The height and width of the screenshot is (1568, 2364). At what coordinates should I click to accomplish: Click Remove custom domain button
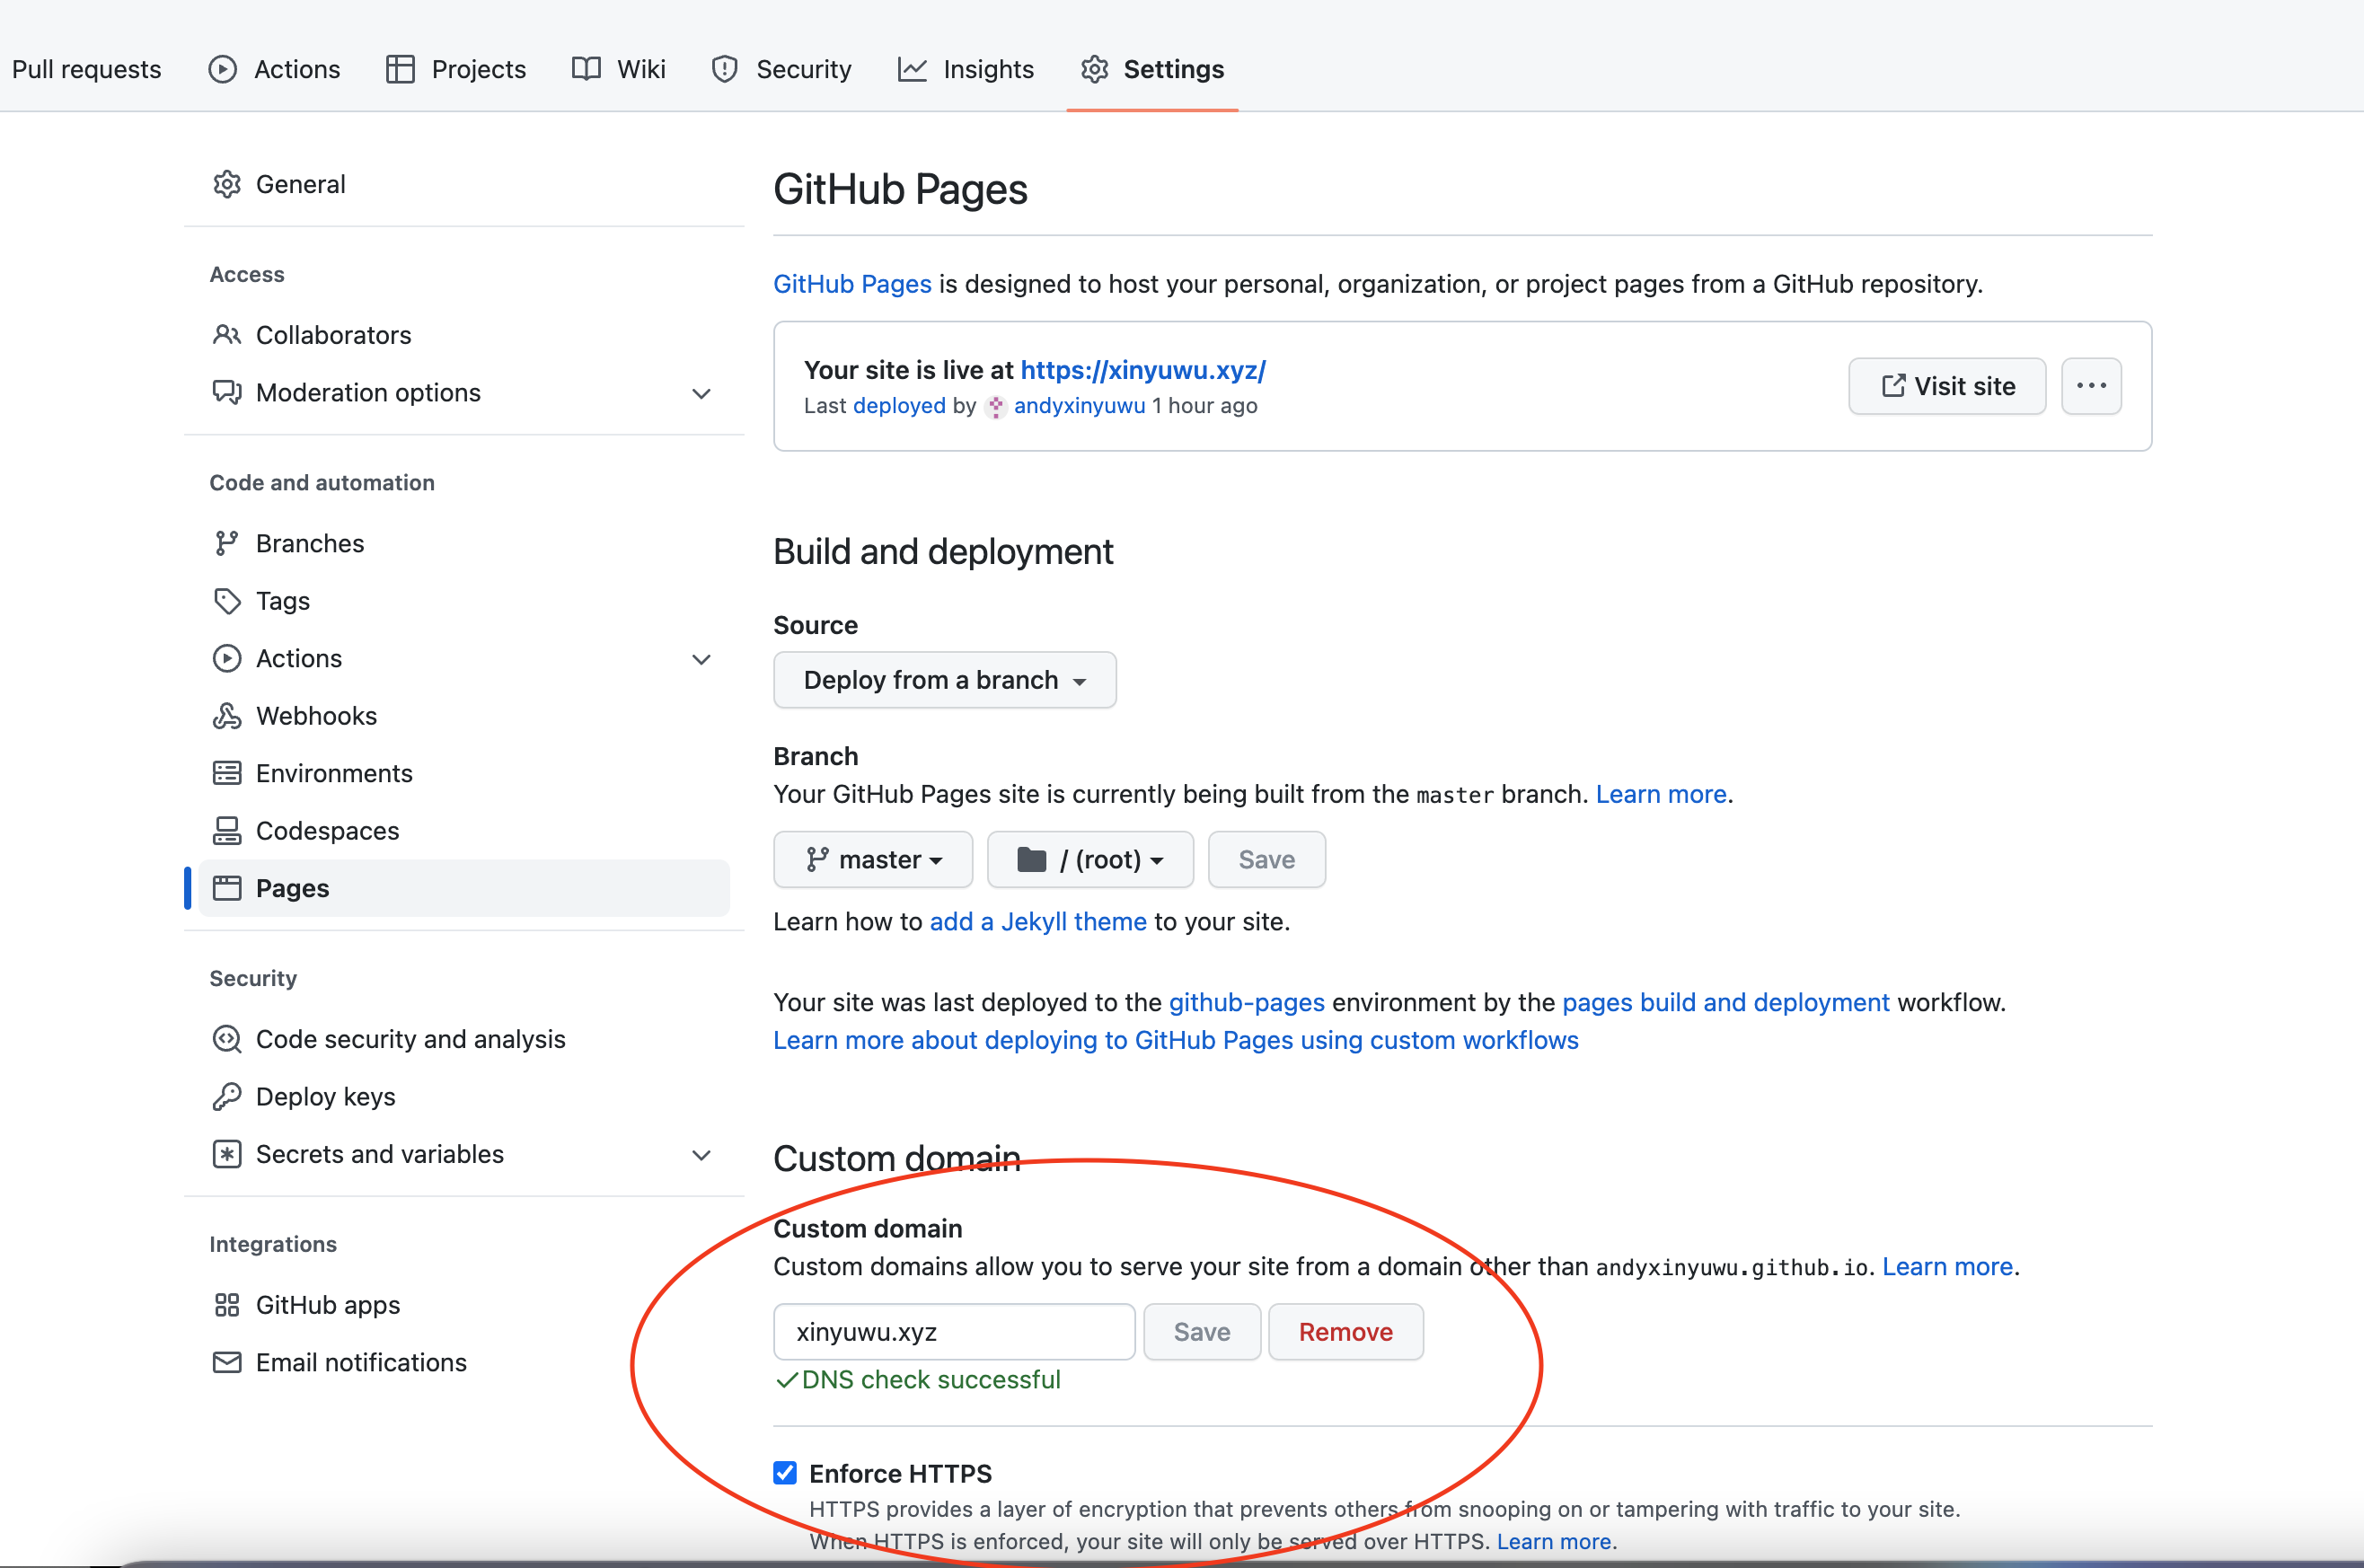pyautogui.click(x=1345, y=1332)
